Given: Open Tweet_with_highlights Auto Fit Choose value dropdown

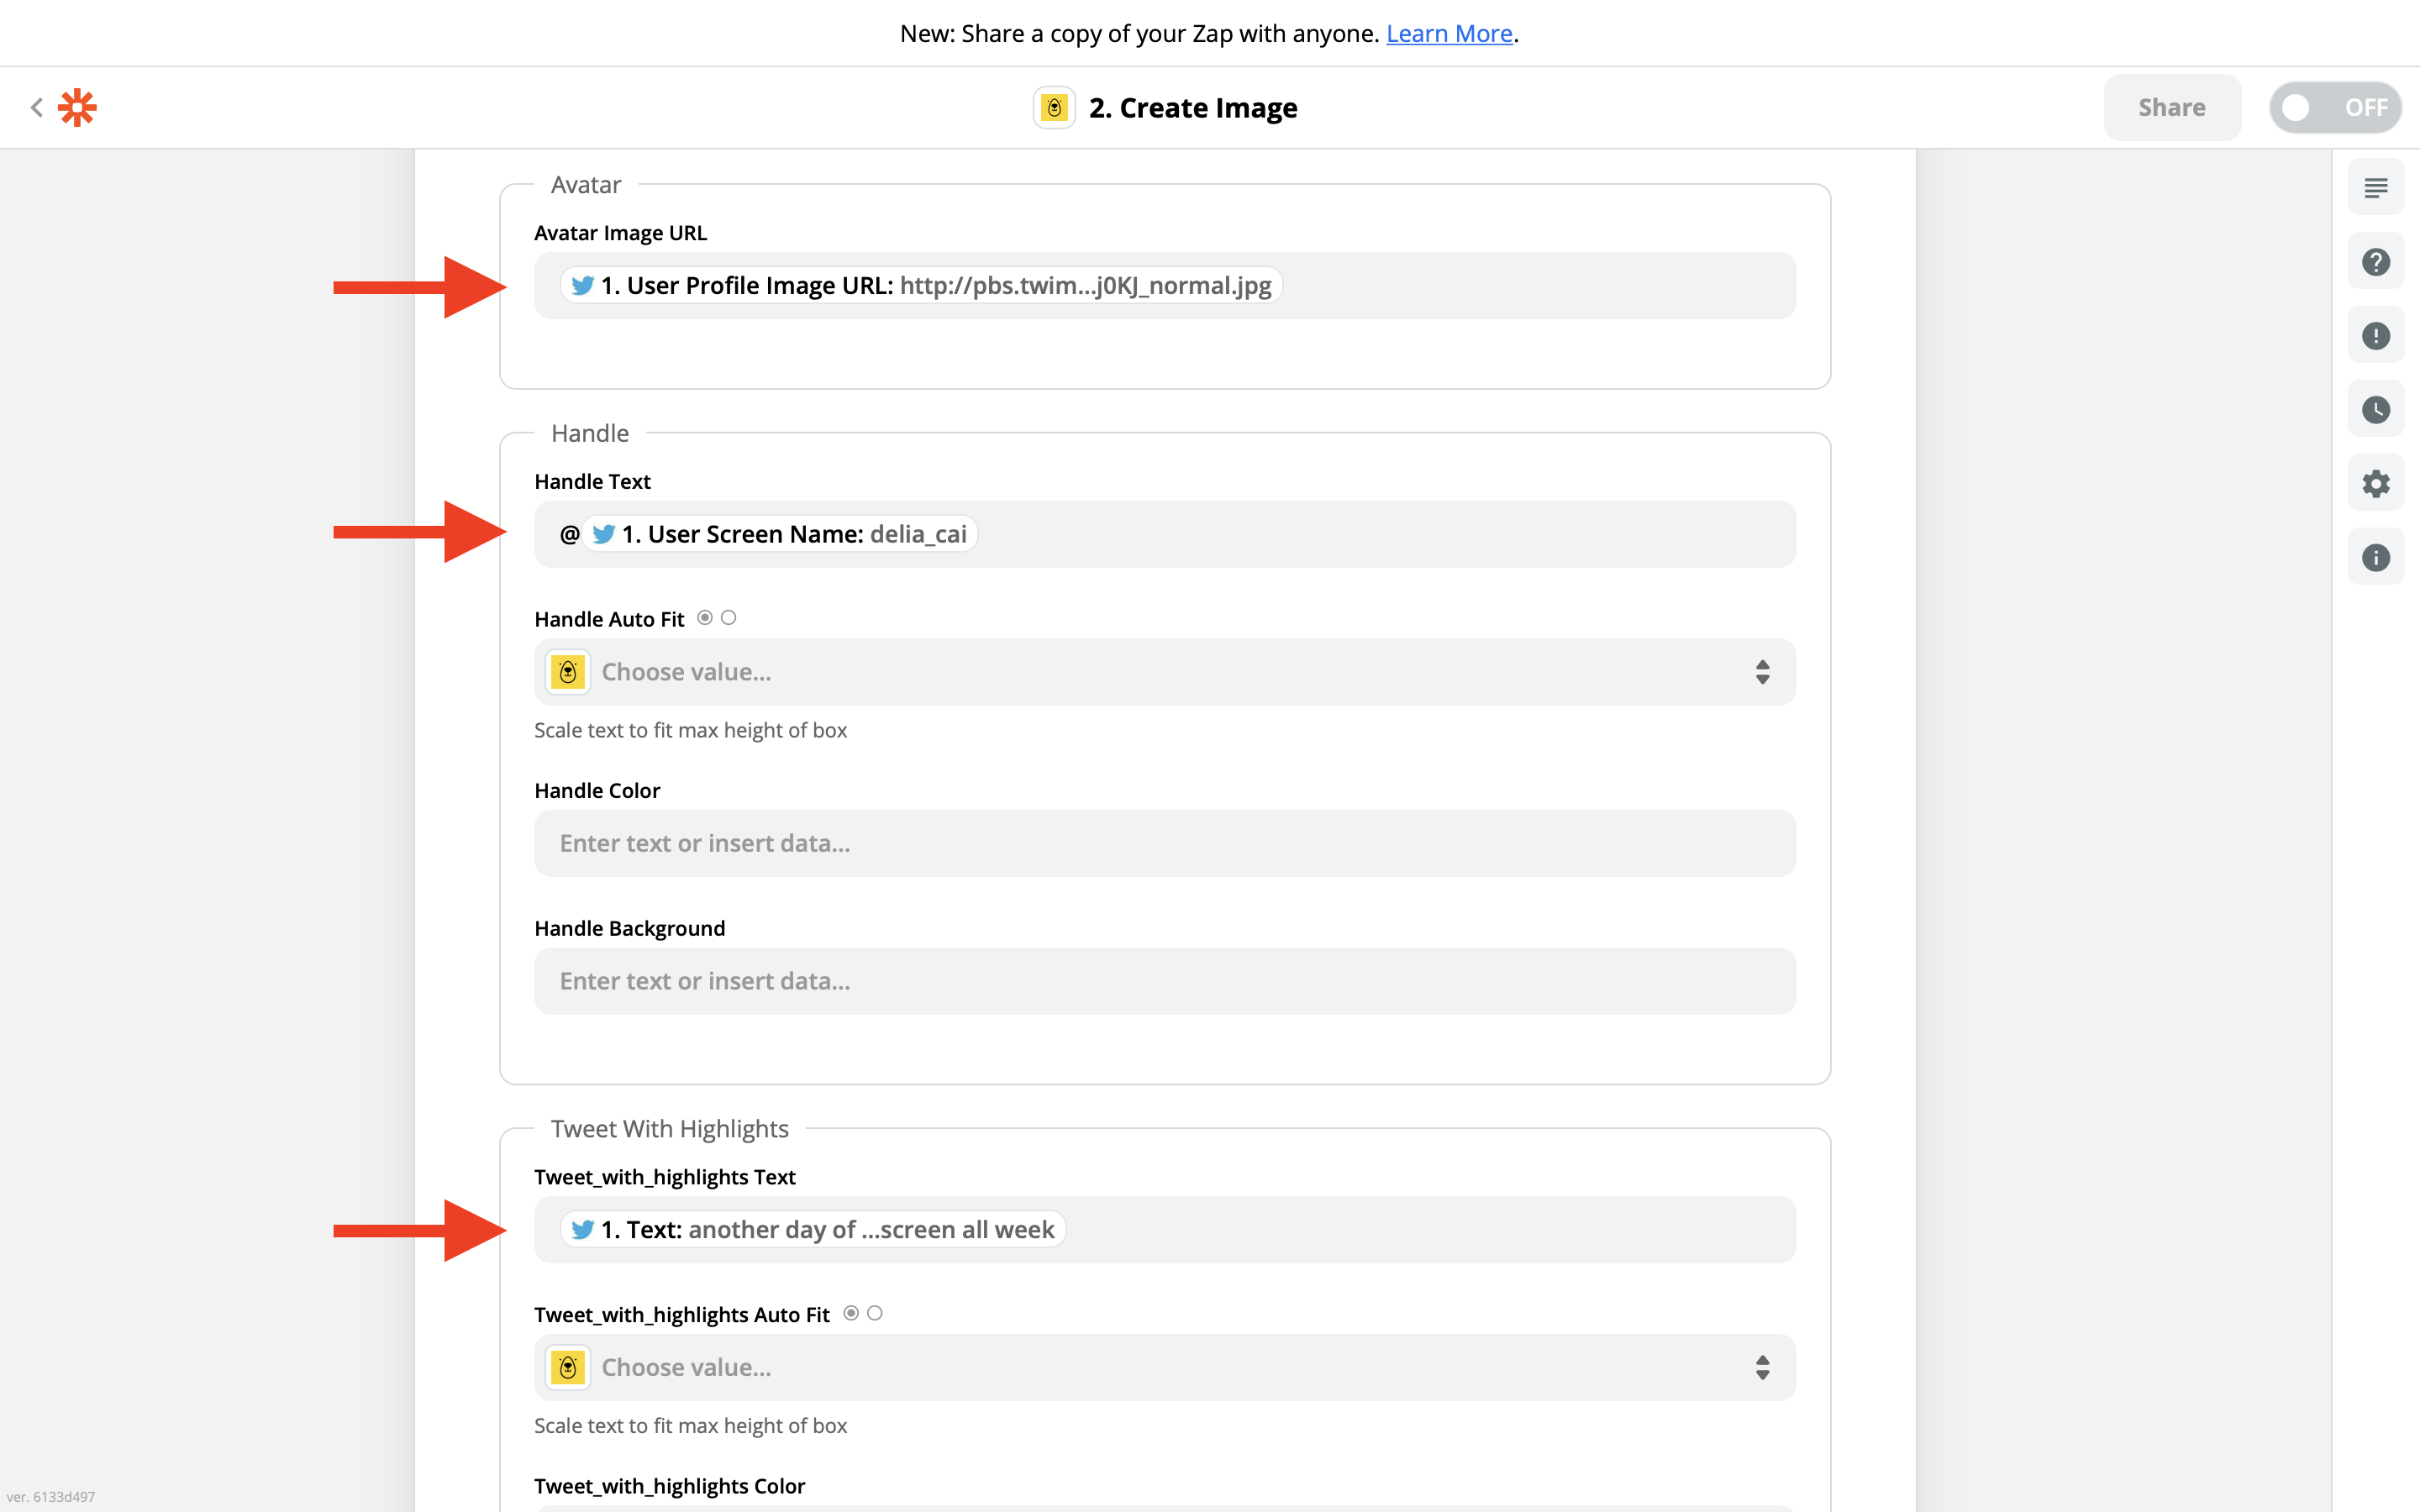Looking at the screenshot, I should [1165, 1367].
